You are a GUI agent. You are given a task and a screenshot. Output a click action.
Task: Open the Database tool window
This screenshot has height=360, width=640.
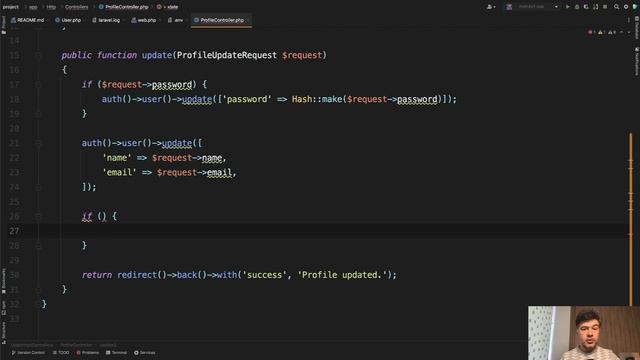(636, 28)
